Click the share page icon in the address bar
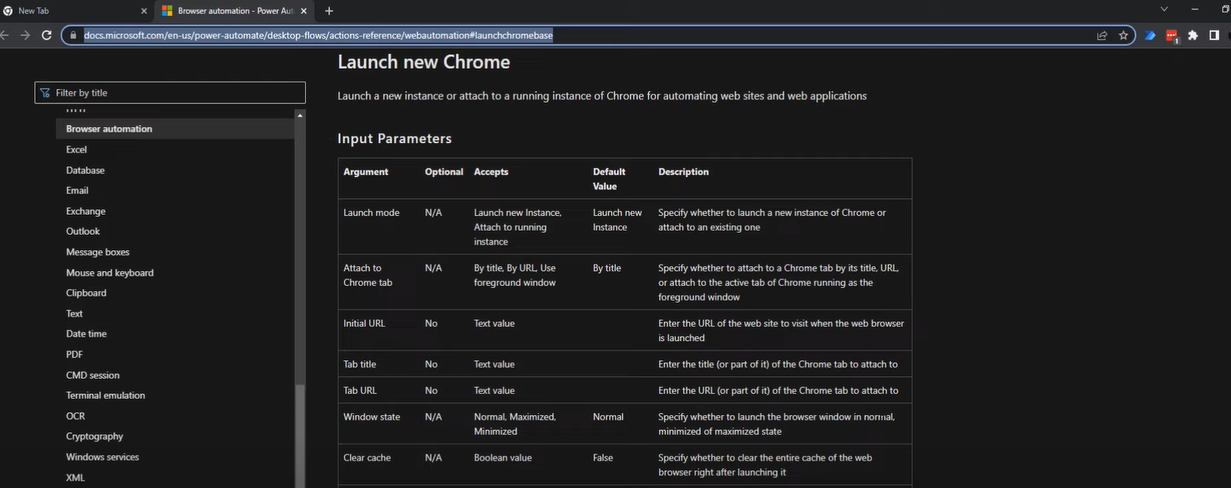This screenshot has height=488, width=1231. tap(1102, 35)
